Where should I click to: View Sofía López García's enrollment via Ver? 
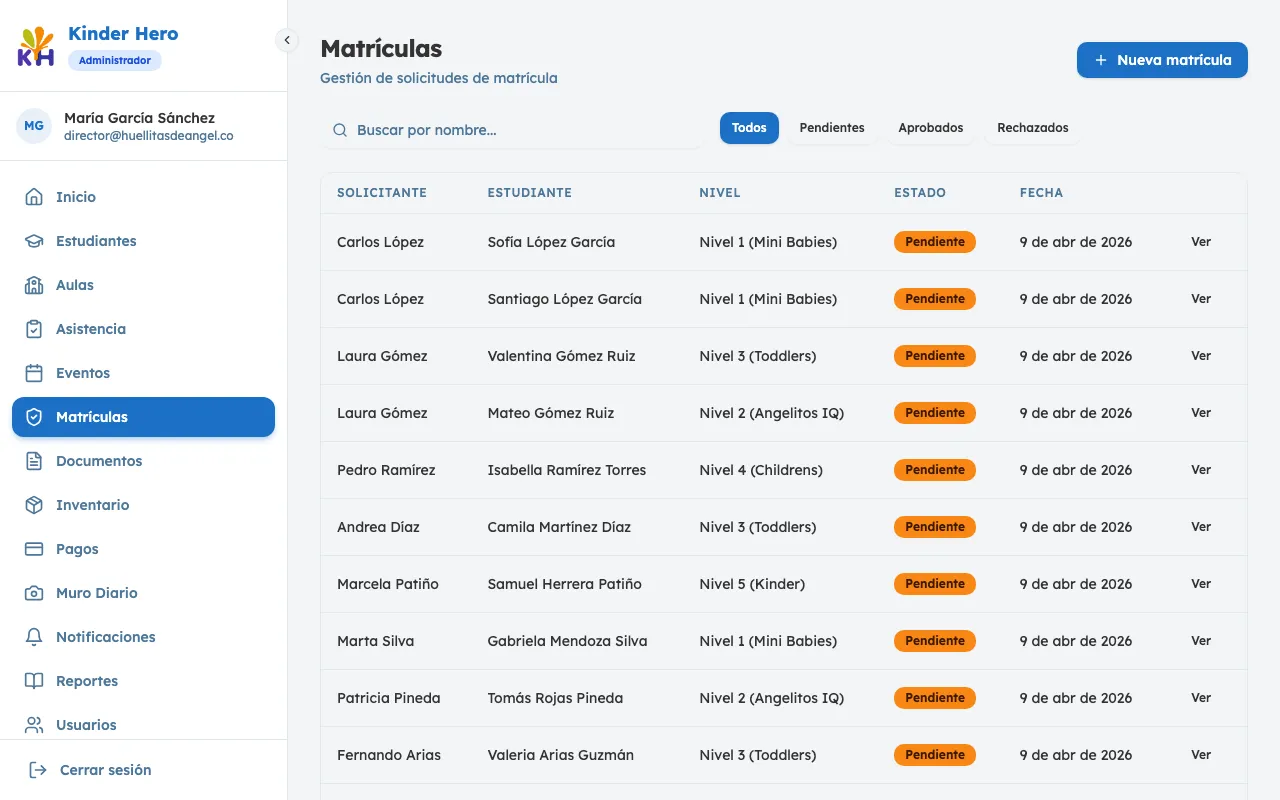1200,242
